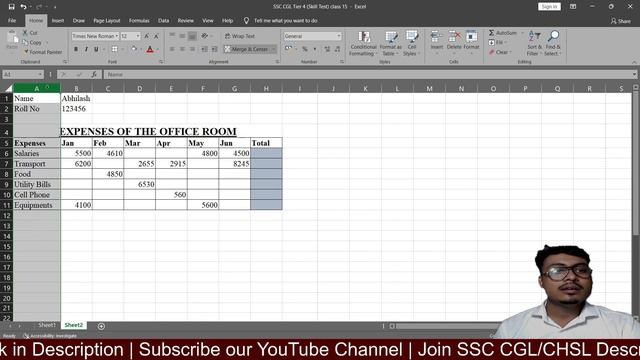This screenshot has width=640, height=360.
Task: Decrease font size icon
Action: 156,36
